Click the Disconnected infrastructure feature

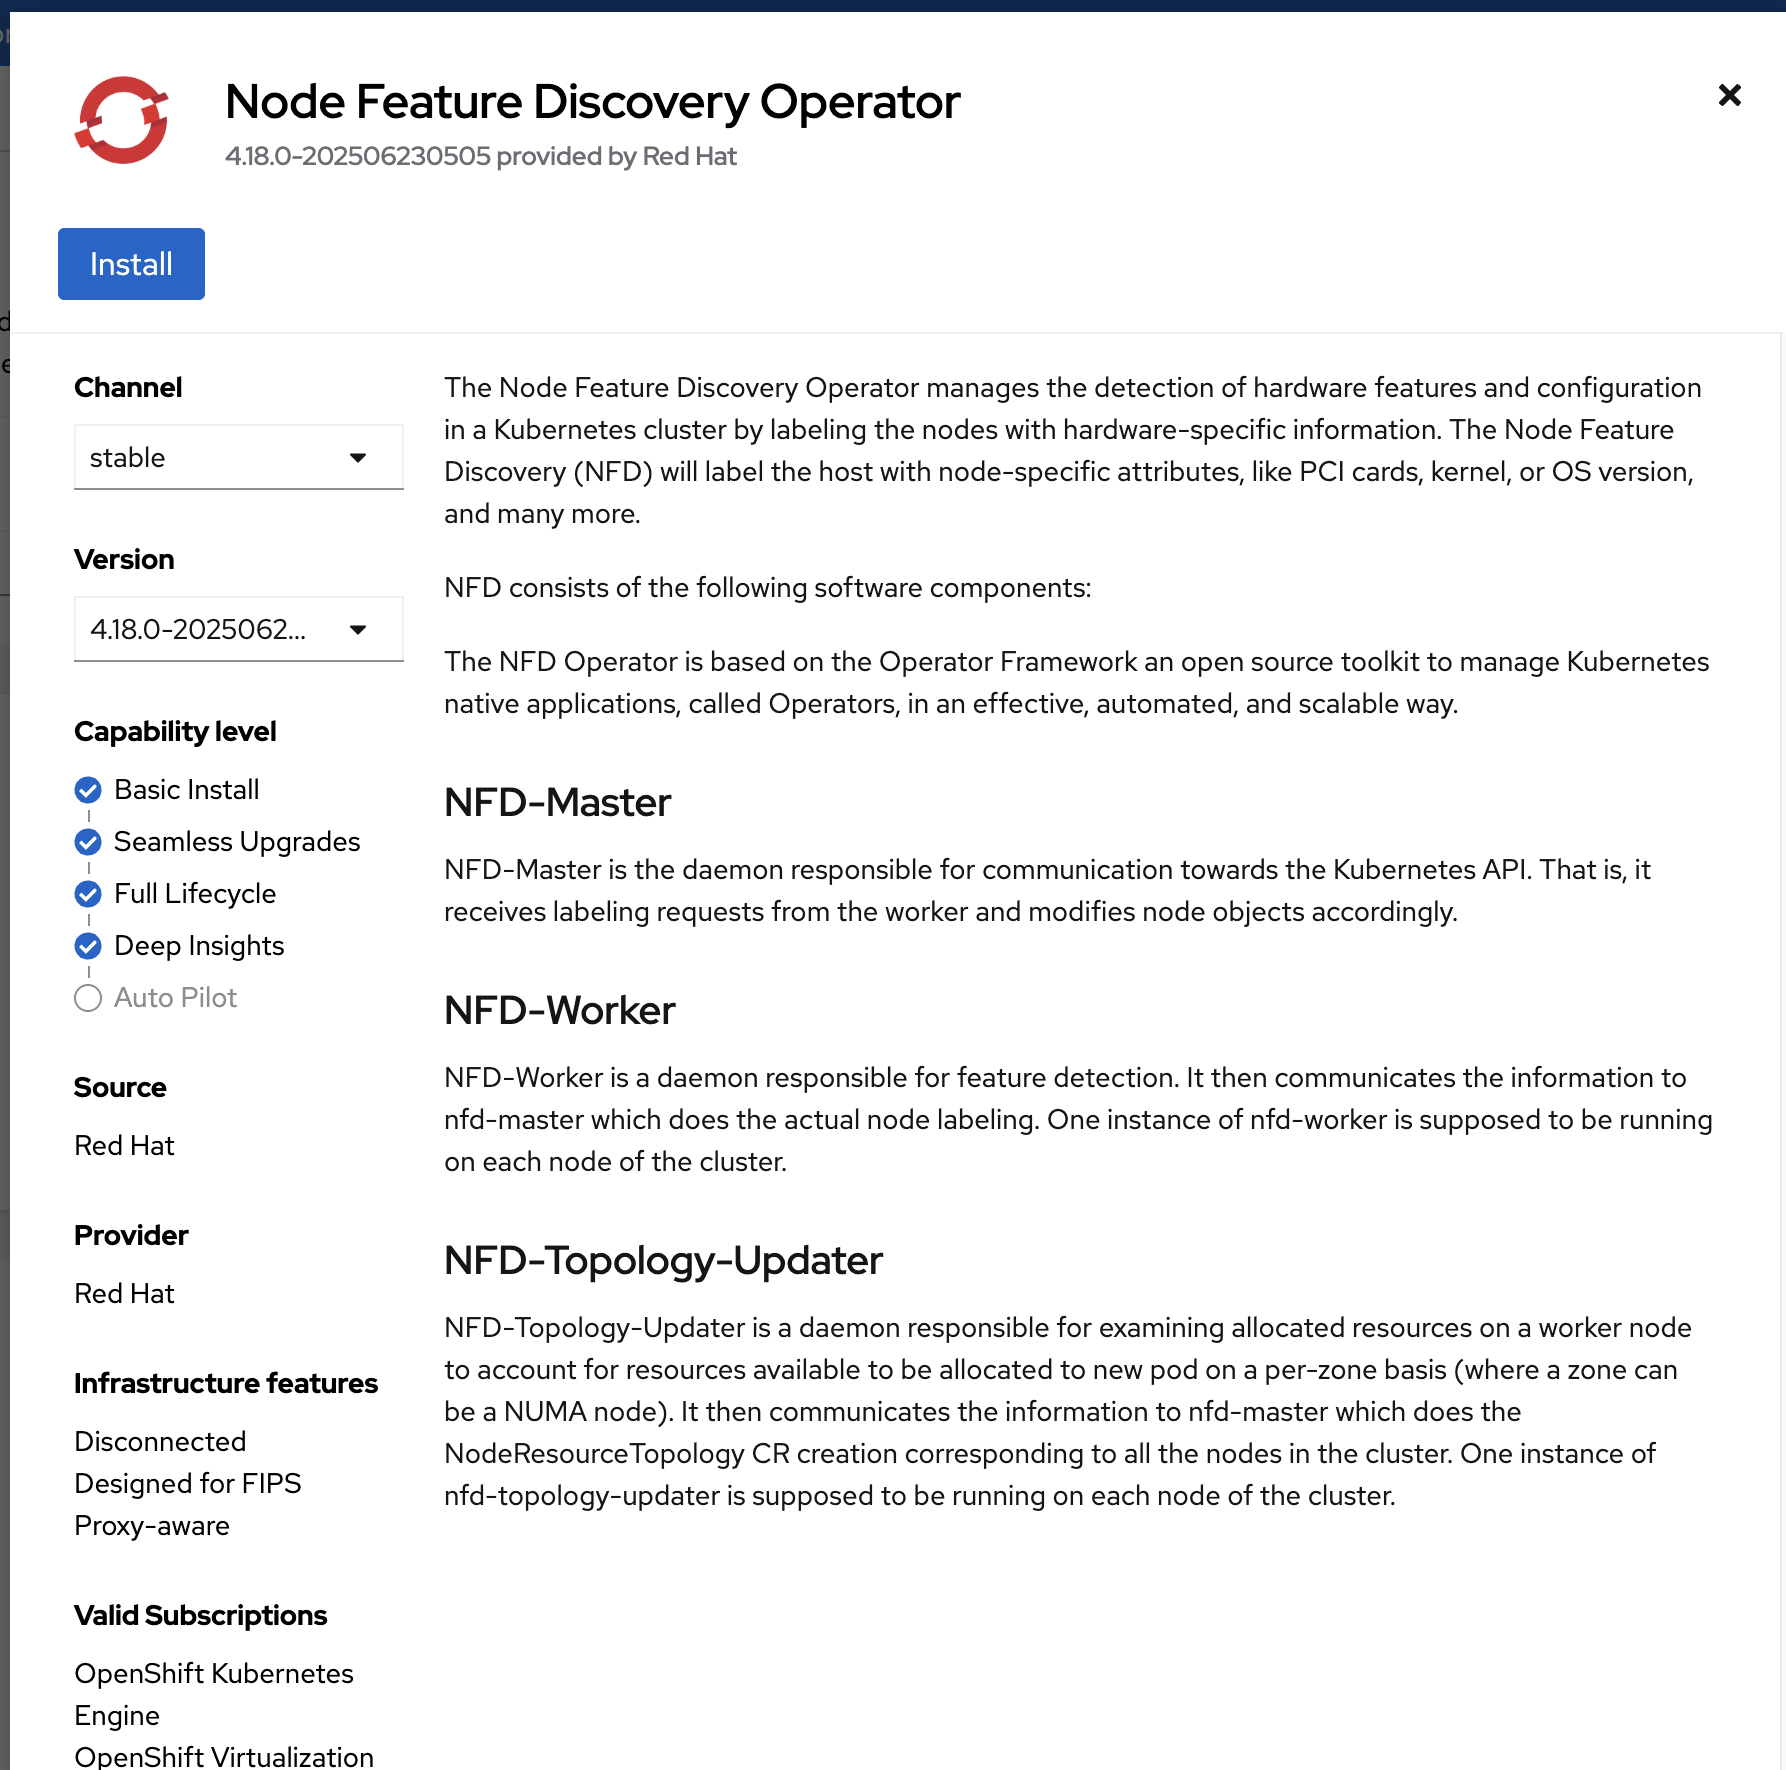click(x=160, y=1442)
